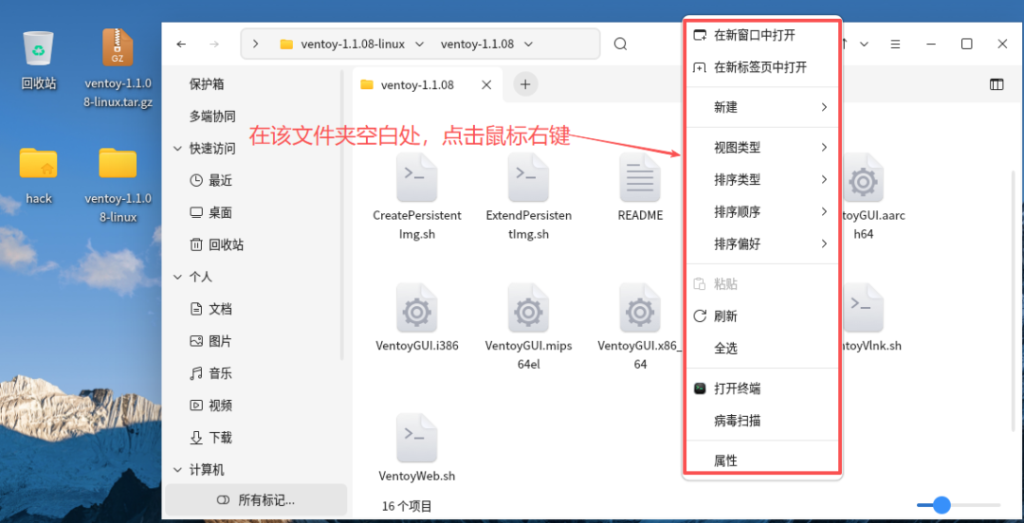Image resolution: width=1024 pixels, height=523 pixels.
Task: Select the README file icon
Action: point(640,177)
